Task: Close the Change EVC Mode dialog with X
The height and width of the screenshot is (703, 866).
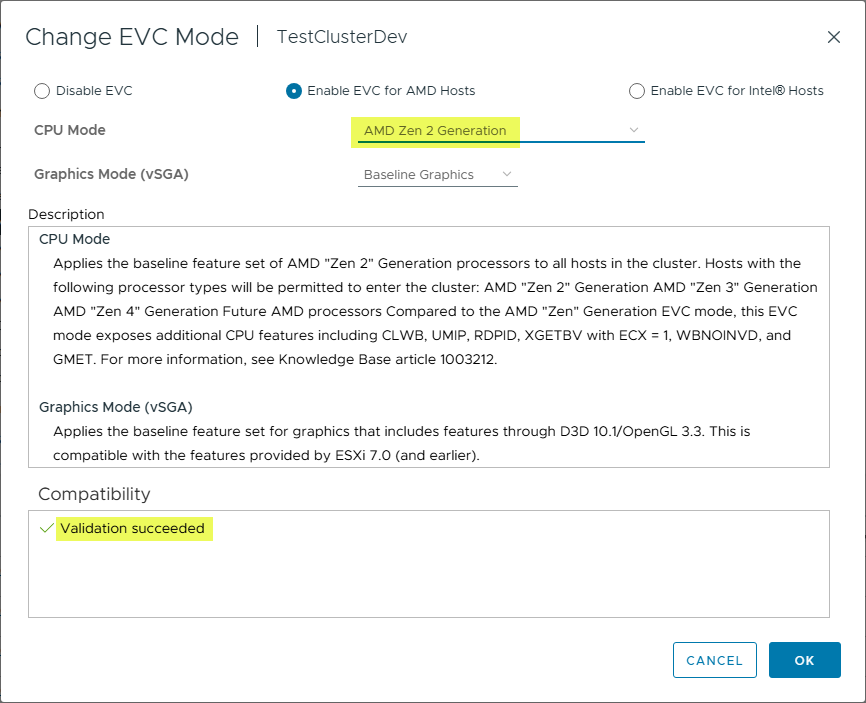Action: pyautogui.click(x=833, y=37)
